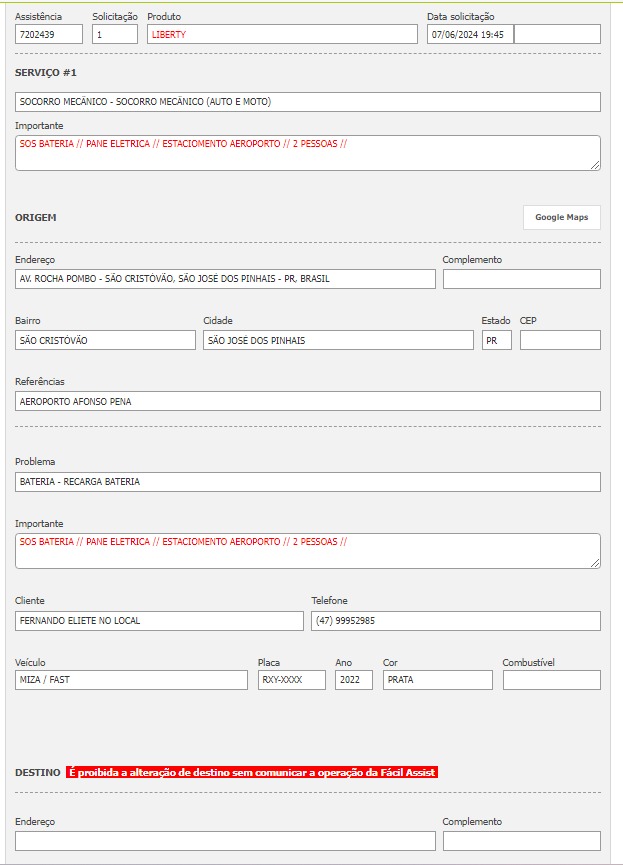Click the Bairro field with São Cristóvão
This screenshot has height=865, width=623.
[105, 340]
